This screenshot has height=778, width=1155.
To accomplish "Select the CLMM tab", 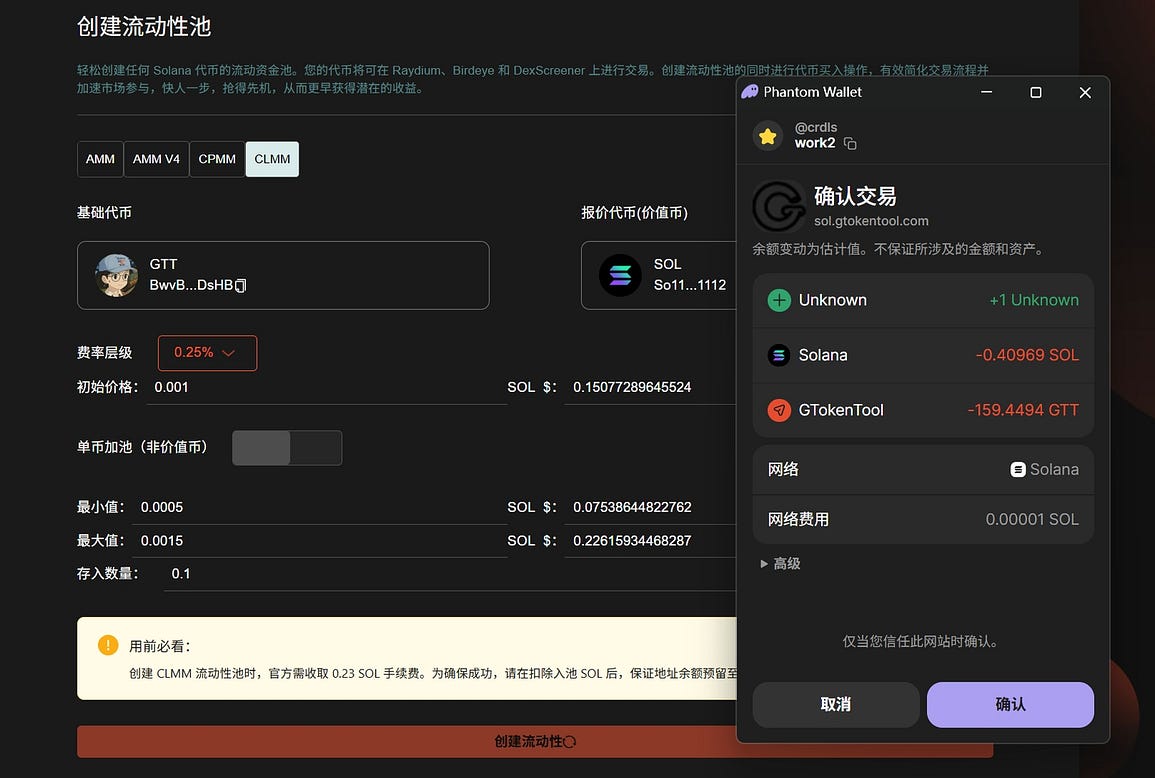I will 273,159.
